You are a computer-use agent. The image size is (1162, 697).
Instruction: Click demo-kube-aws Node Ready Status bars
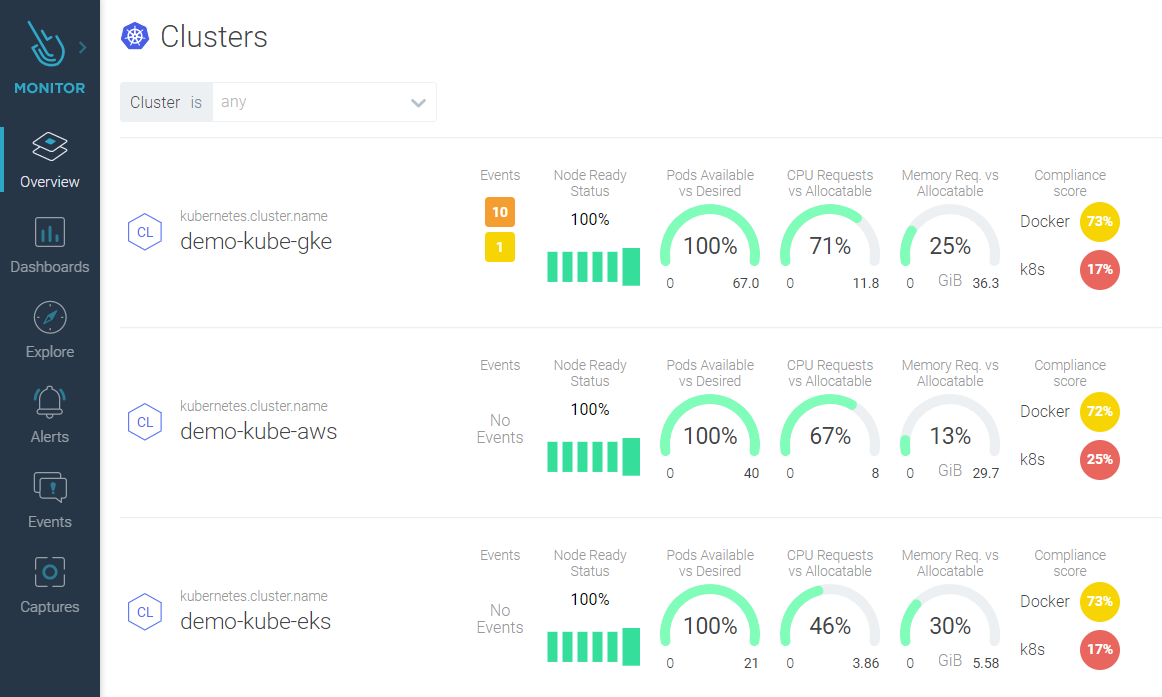click(593, 457)
